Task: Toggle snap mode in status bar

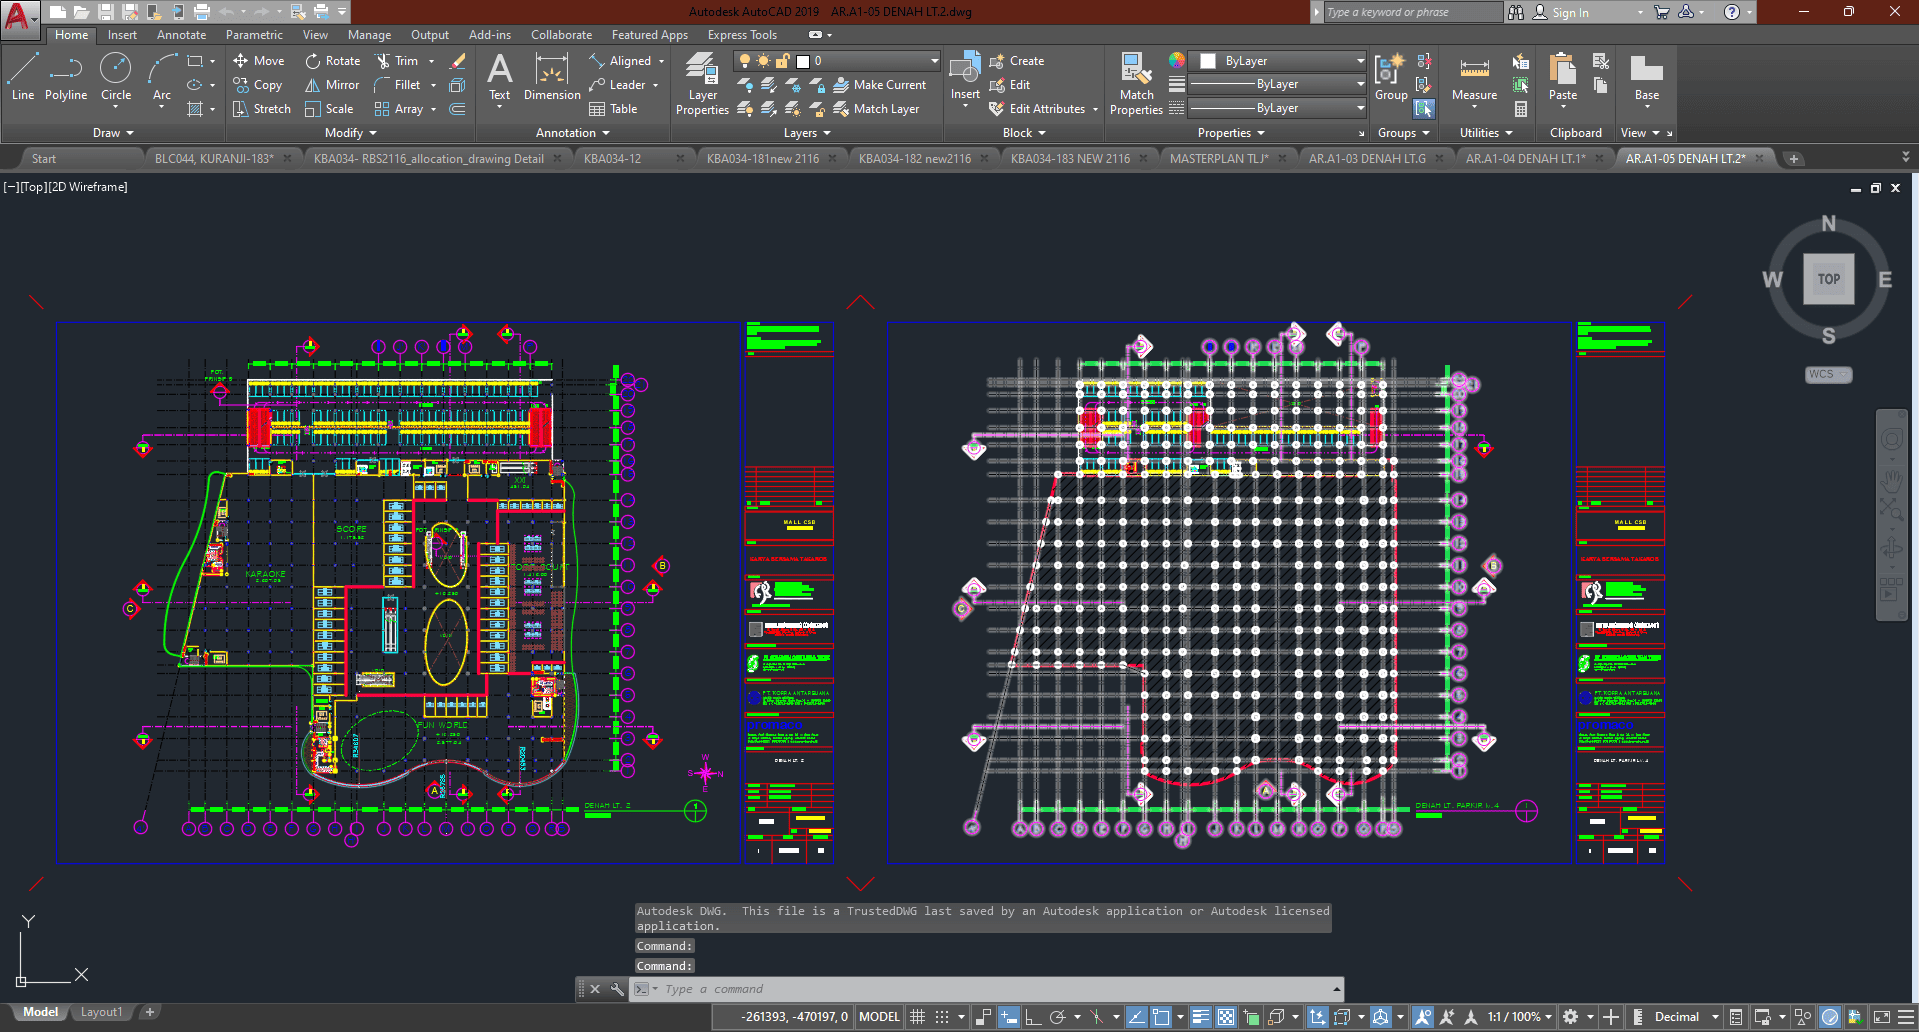Action: click(x=942, y=1017)
